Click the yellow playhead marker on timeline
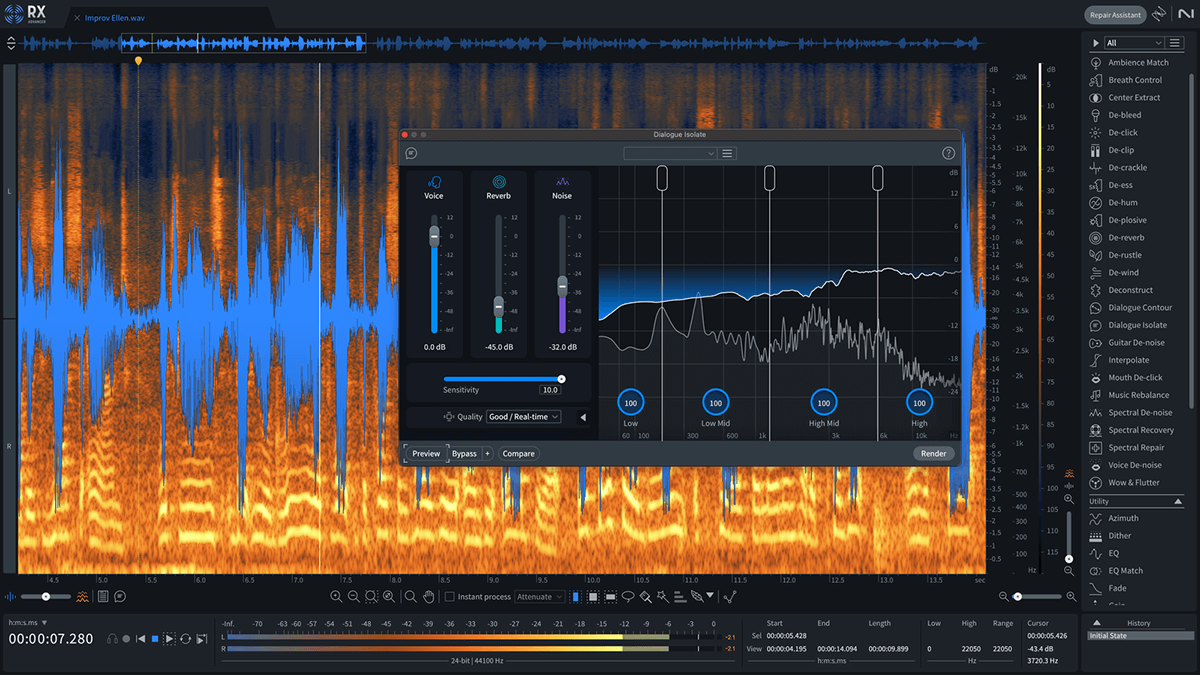This screenshot has width=1200, height=675. pyautogui.click(x=138, y=61)
